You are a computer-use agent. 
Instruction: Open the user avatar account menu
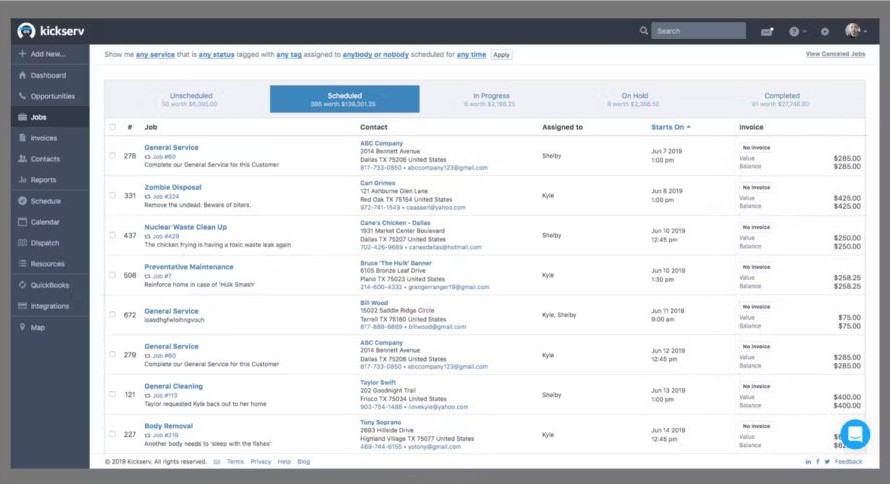pos(854,31)
